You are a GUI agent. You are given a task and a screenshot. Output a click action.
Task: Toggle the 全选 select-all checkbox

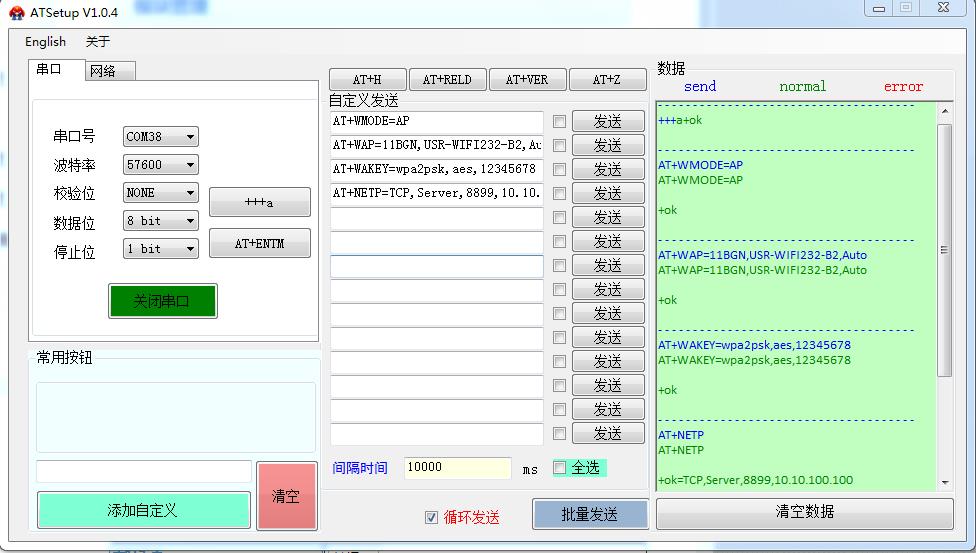(x=560, y=468)
